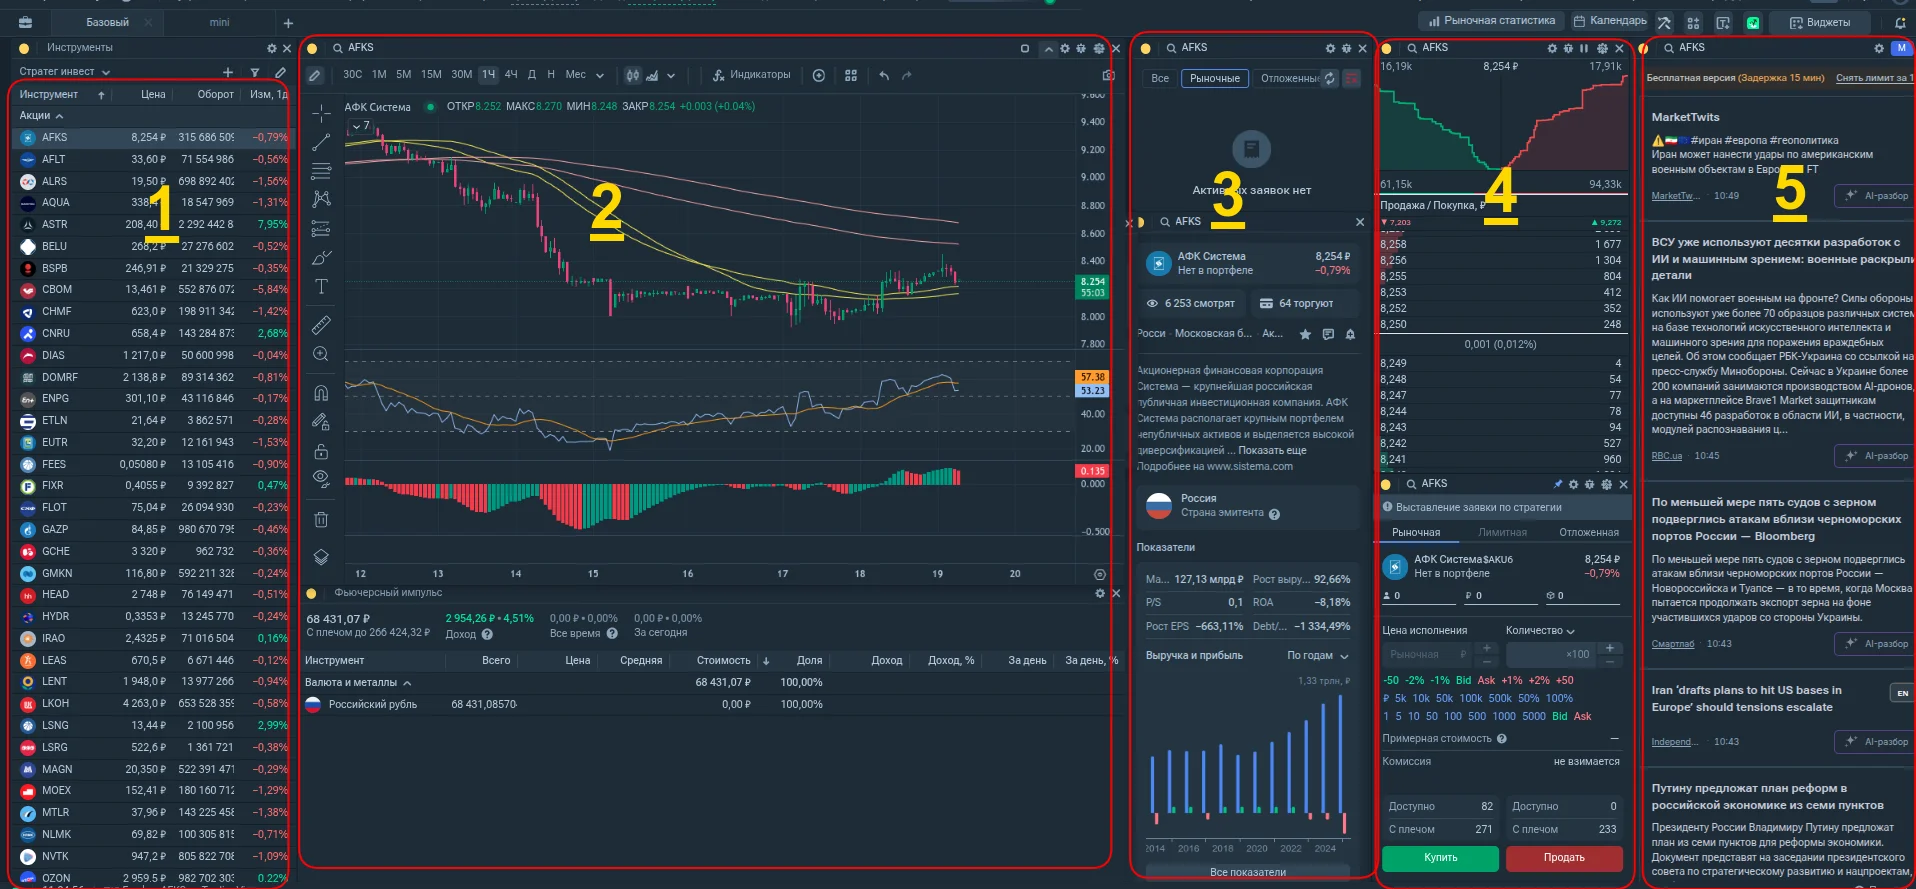Screen dimensions: 1916x889
Task: Open the Стратег инвест watchlist dropdown
Action: point(65,72)
